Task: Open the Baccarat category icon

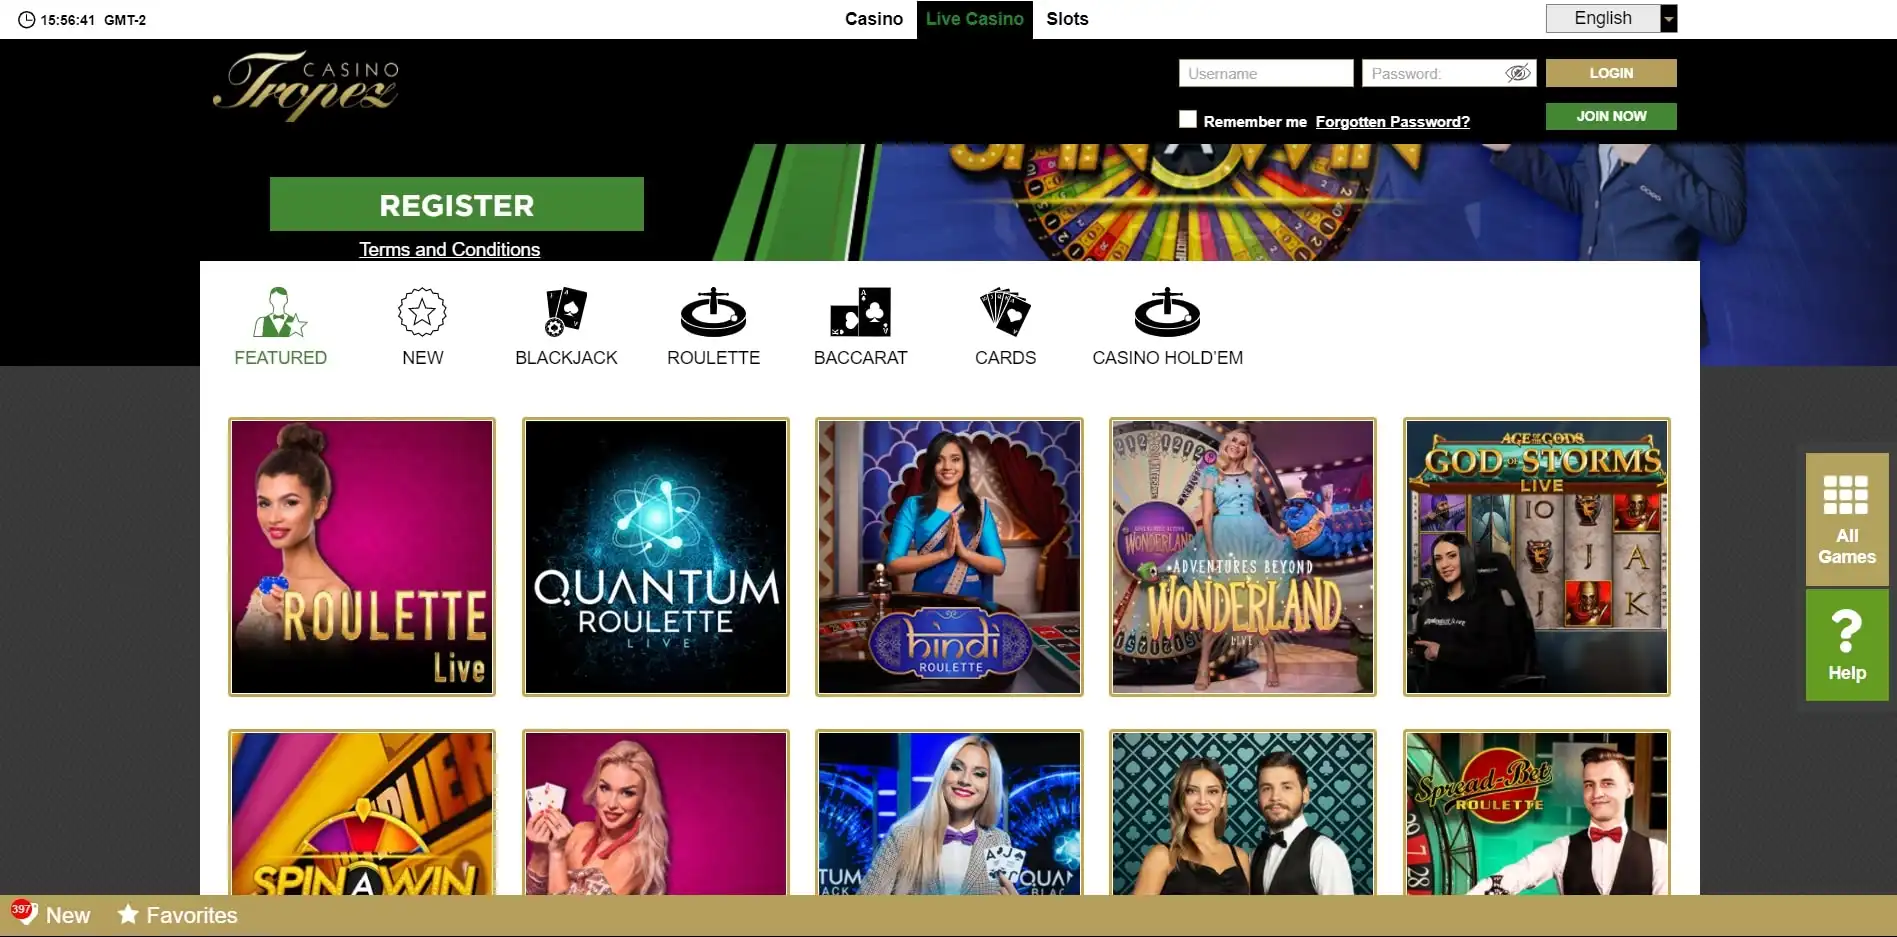Action: [x=860, y=312]
